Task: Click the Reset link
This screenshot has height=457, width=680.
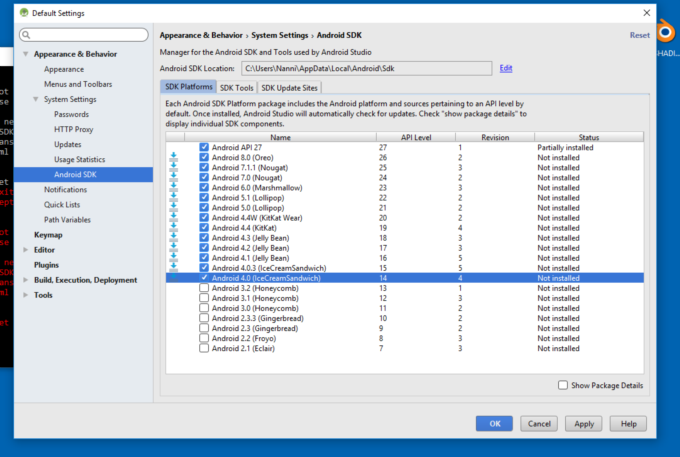Action: pos(640,35)
